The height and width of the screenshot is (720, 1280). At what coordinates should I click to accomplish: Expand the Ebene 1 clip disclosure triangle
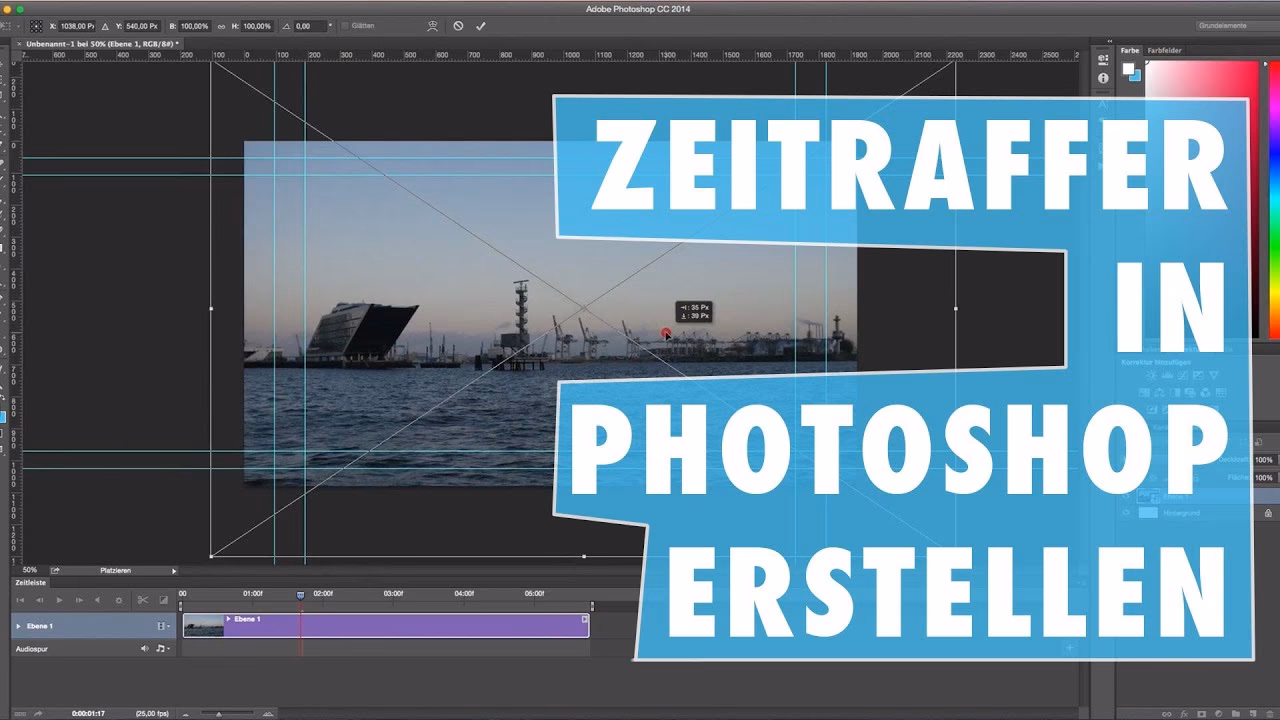pyautogui.click(x=228, y=619)
